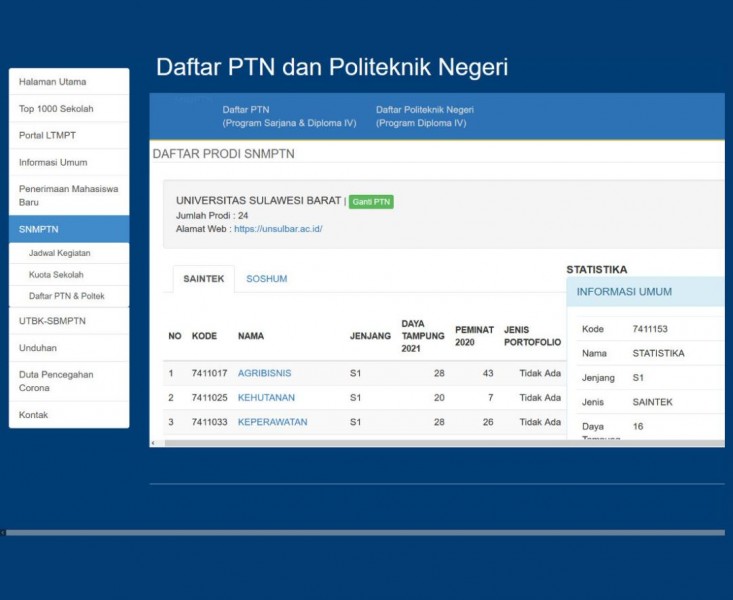Go to Top 1000 Sekolah page

click(57, 109)
